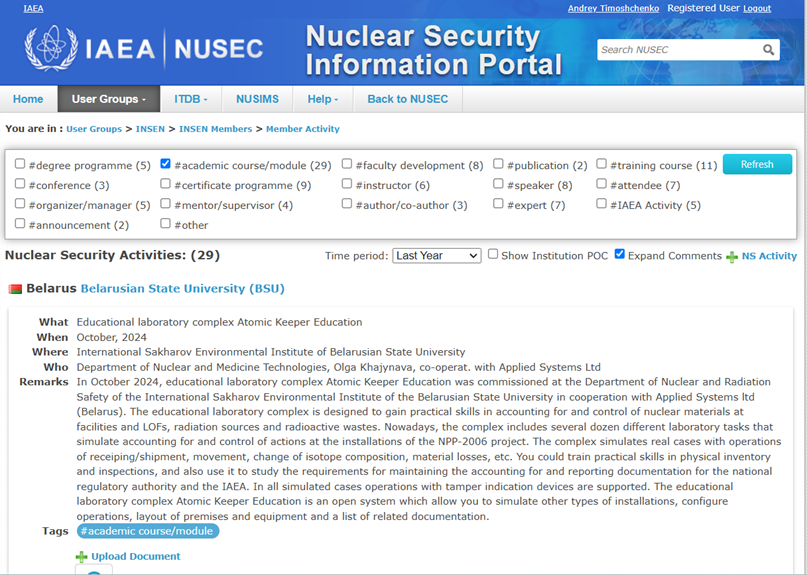Check the #IAEA Activity box
Image resolution: width=807 pixels, height=575 pixels.
point(601,203)
